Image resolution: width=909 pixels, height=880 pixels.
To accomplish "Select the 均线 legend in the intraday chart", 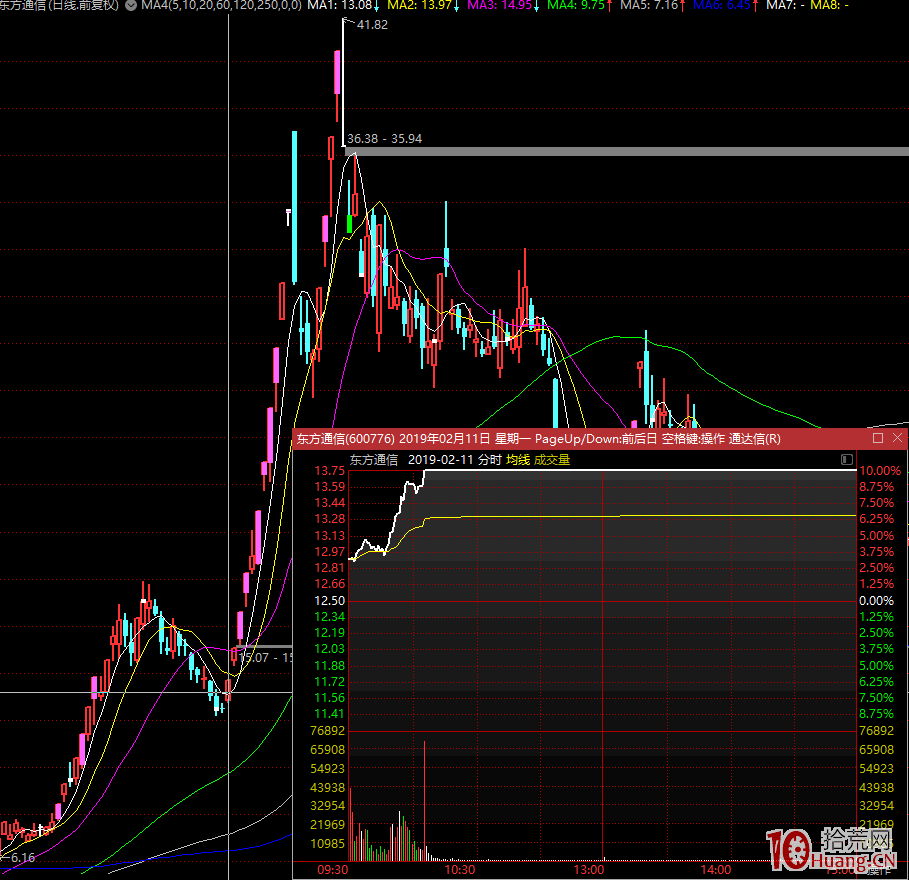I will (518, 460).
